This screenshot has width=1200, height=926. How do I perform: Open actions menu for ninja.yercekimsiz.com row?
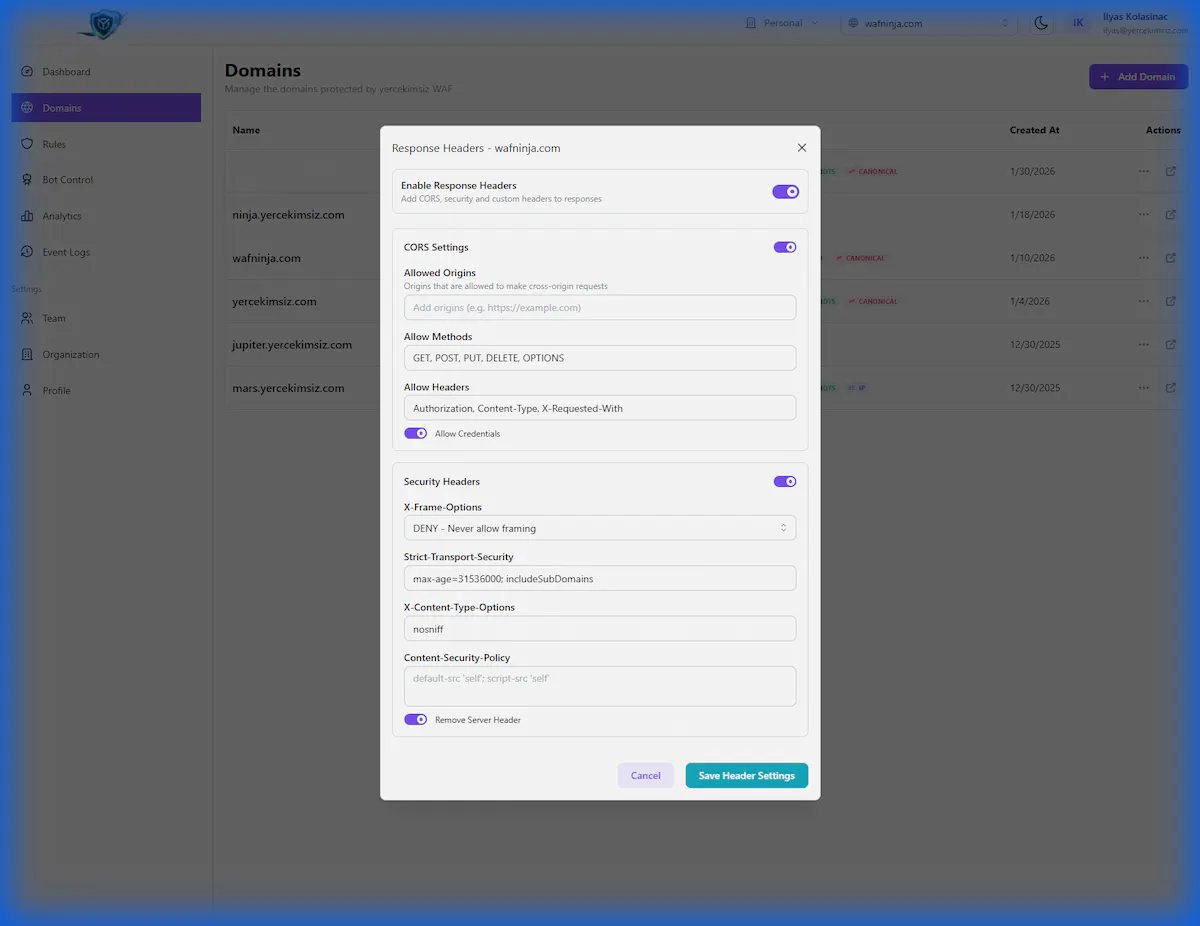pyautogui.click(x=1144, y=214)
